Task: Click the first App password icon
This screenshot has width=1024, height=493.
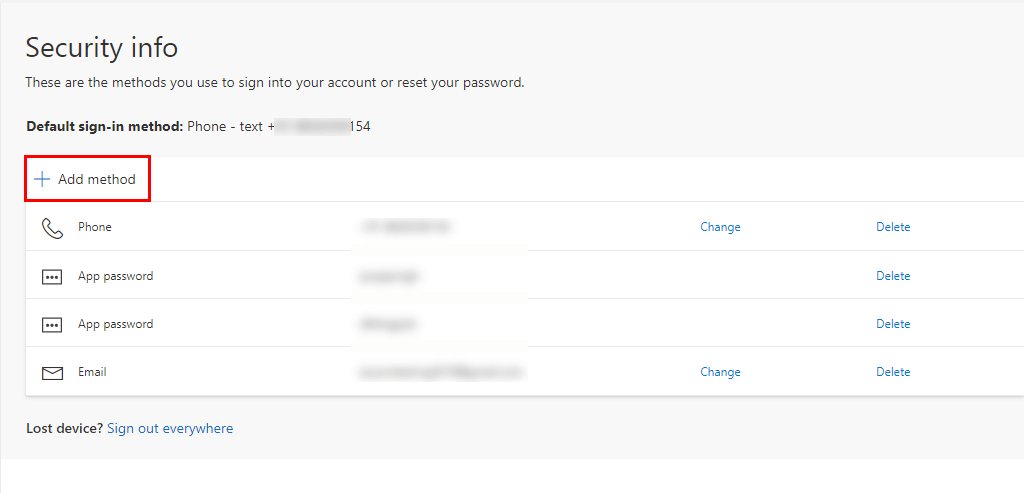Action: point(52,277)
